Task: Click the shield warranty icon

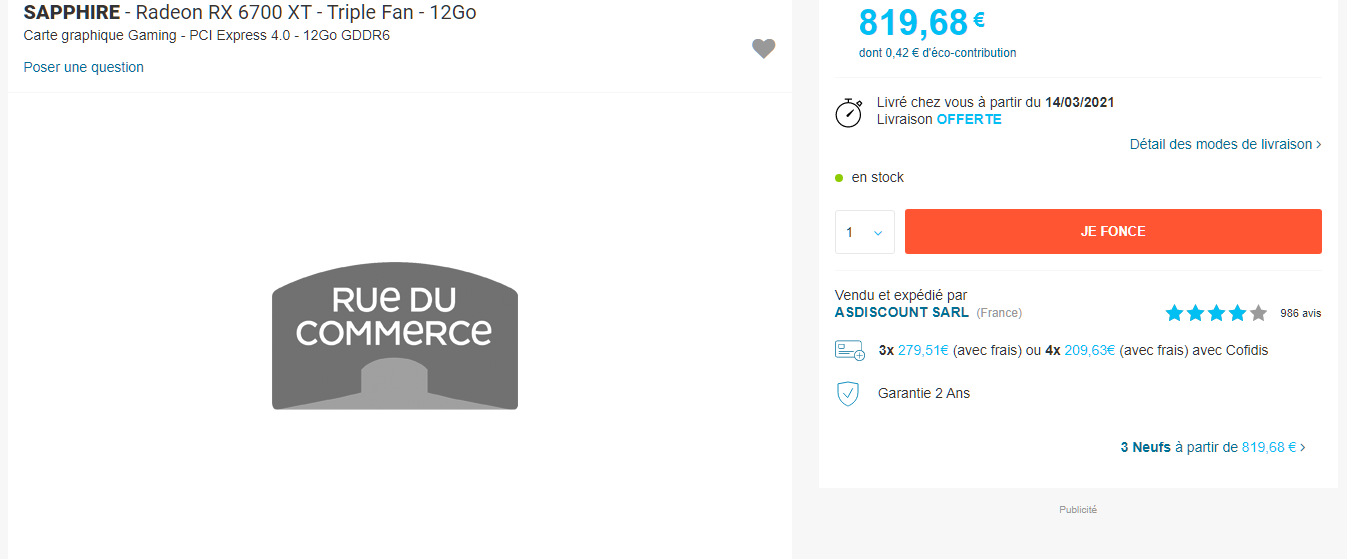Action: [847, 393]
